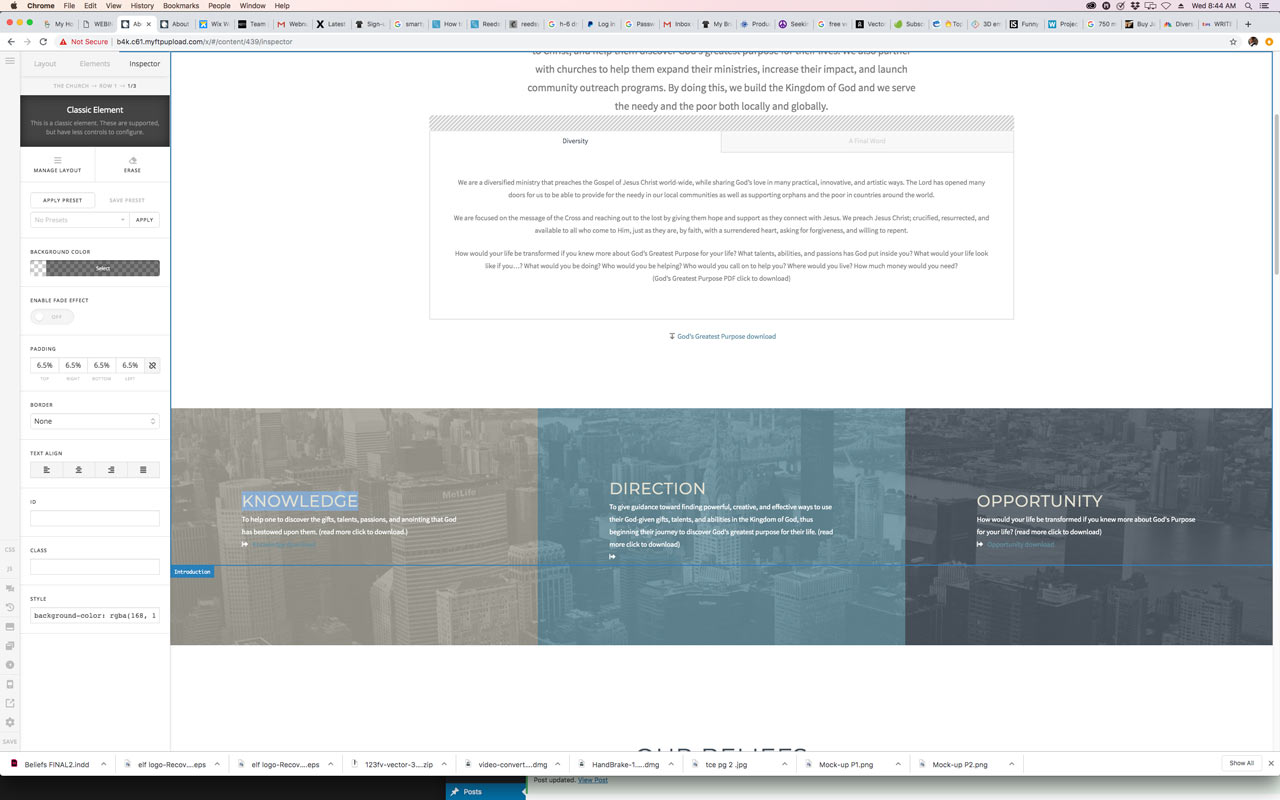Viewport: 1280px width, 800px height.
Task: Click the Class input field
Action: 95,567
